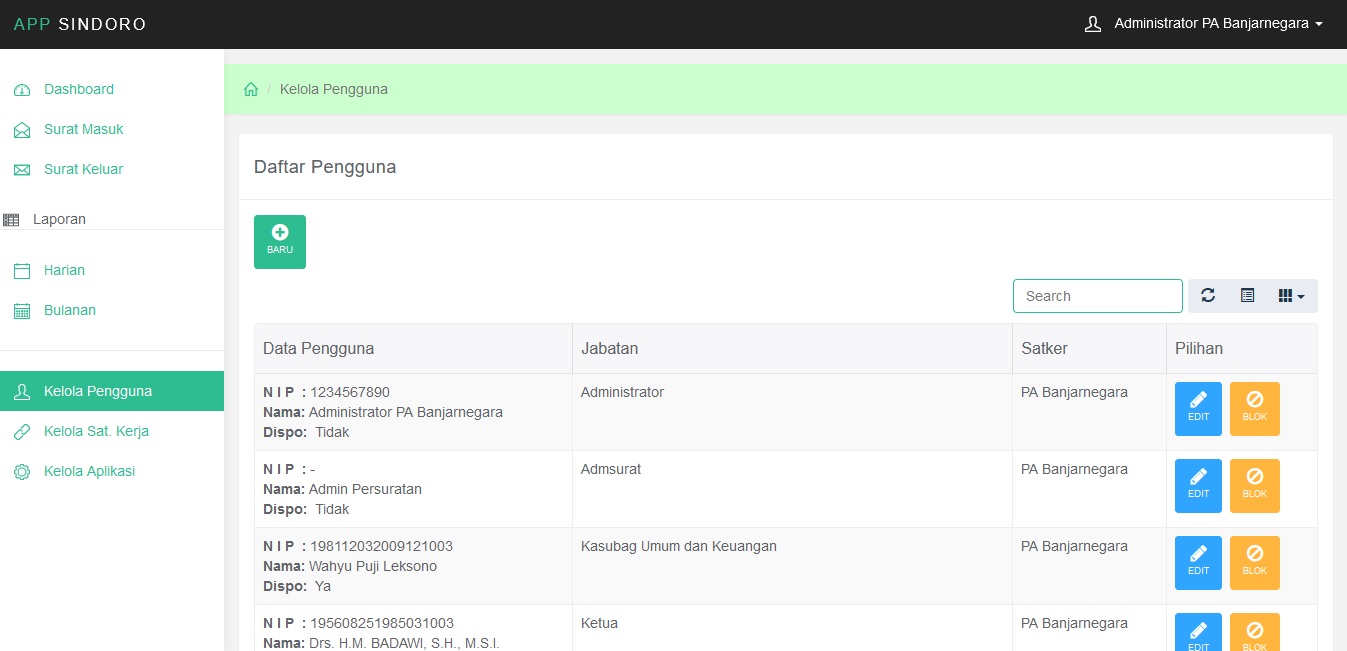The height and width of the screenshot is (651, 1347).
Task: Click the refresh table icon
Action: coord(1208,296)
